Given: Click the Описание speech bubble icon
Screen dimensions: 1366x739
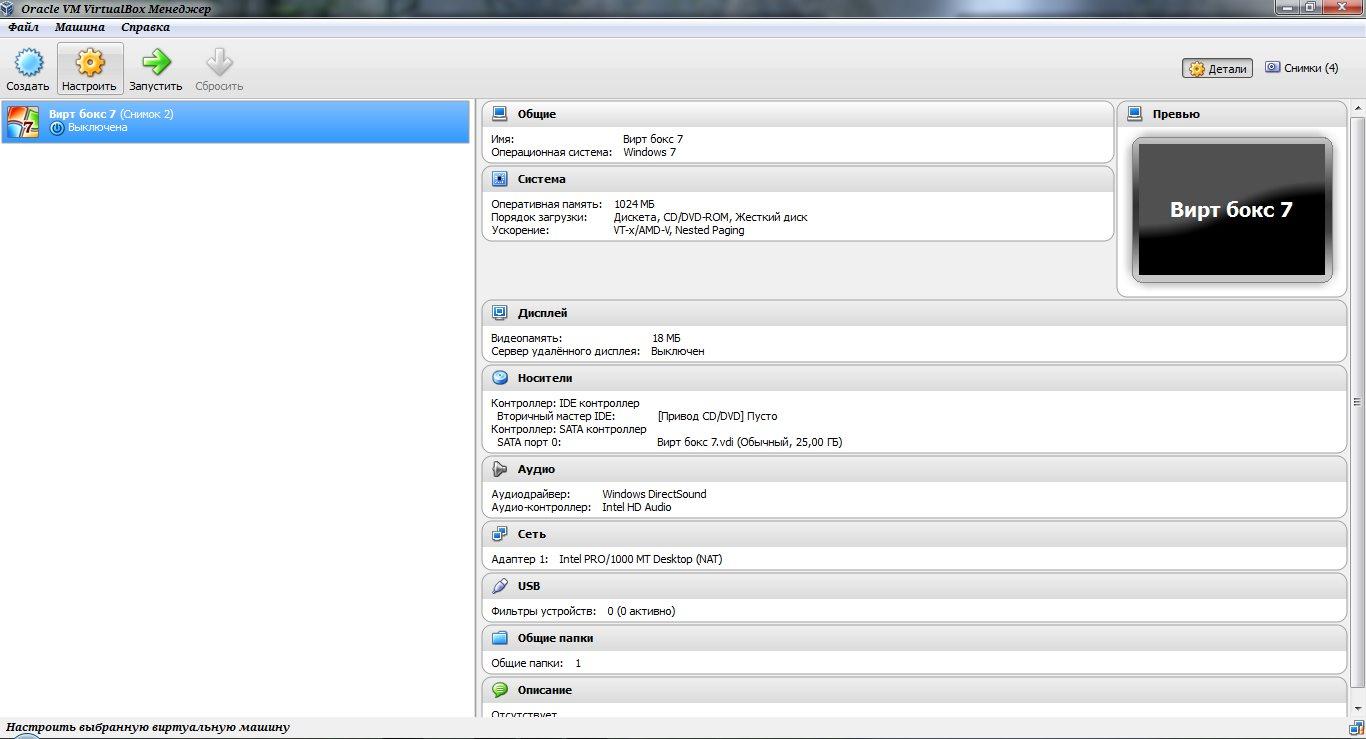Looking at the screenshot, I should 500,690.
